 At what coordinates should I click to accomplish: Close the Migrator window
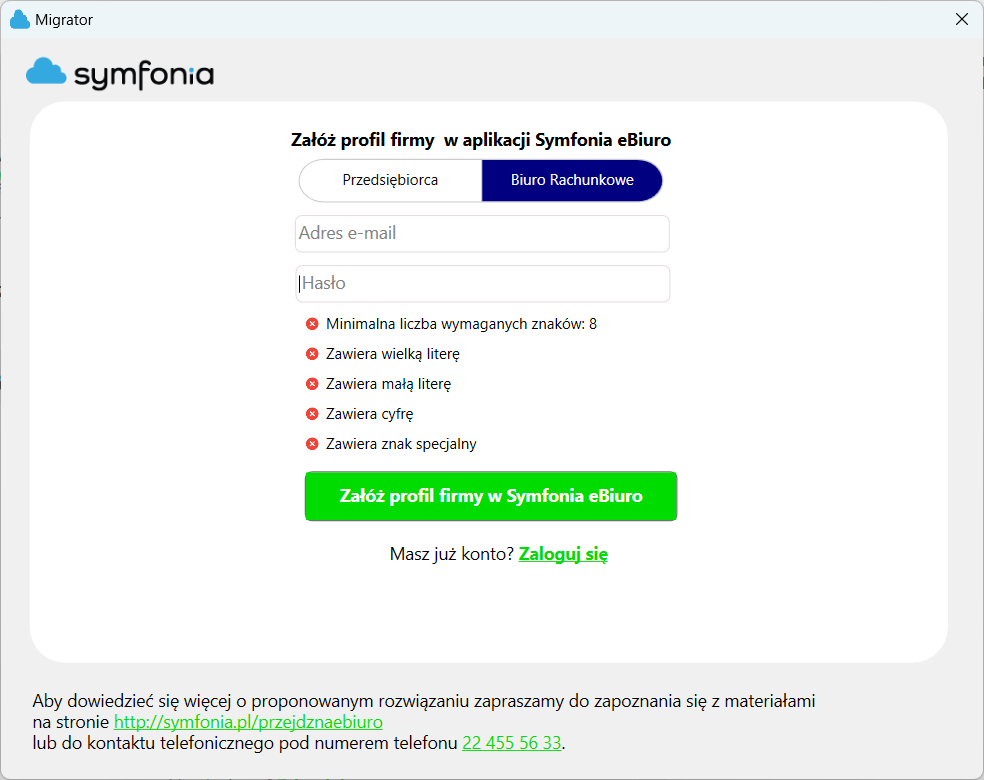pos(961,19)
